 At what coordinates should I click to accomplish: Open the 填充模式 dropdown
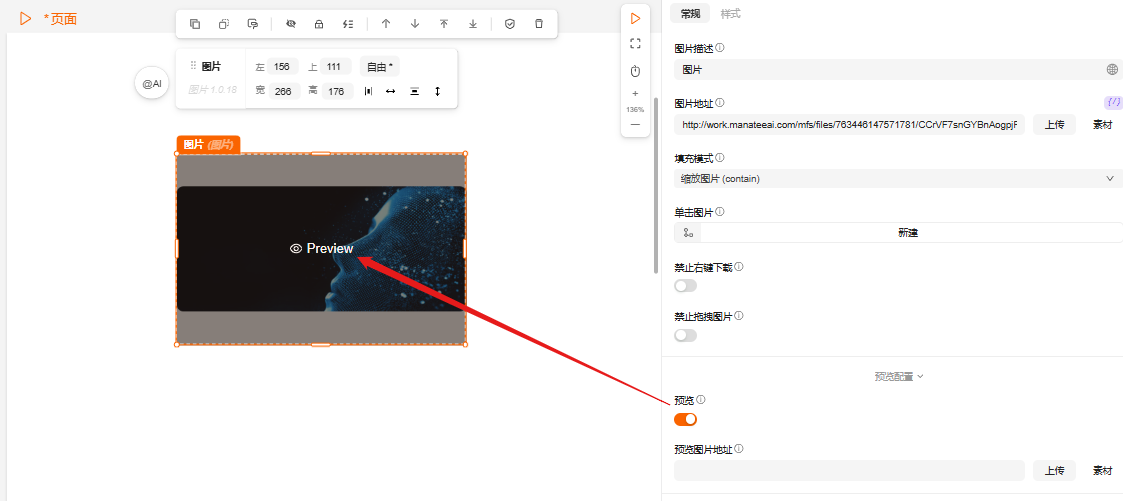(x=897, y=179)
